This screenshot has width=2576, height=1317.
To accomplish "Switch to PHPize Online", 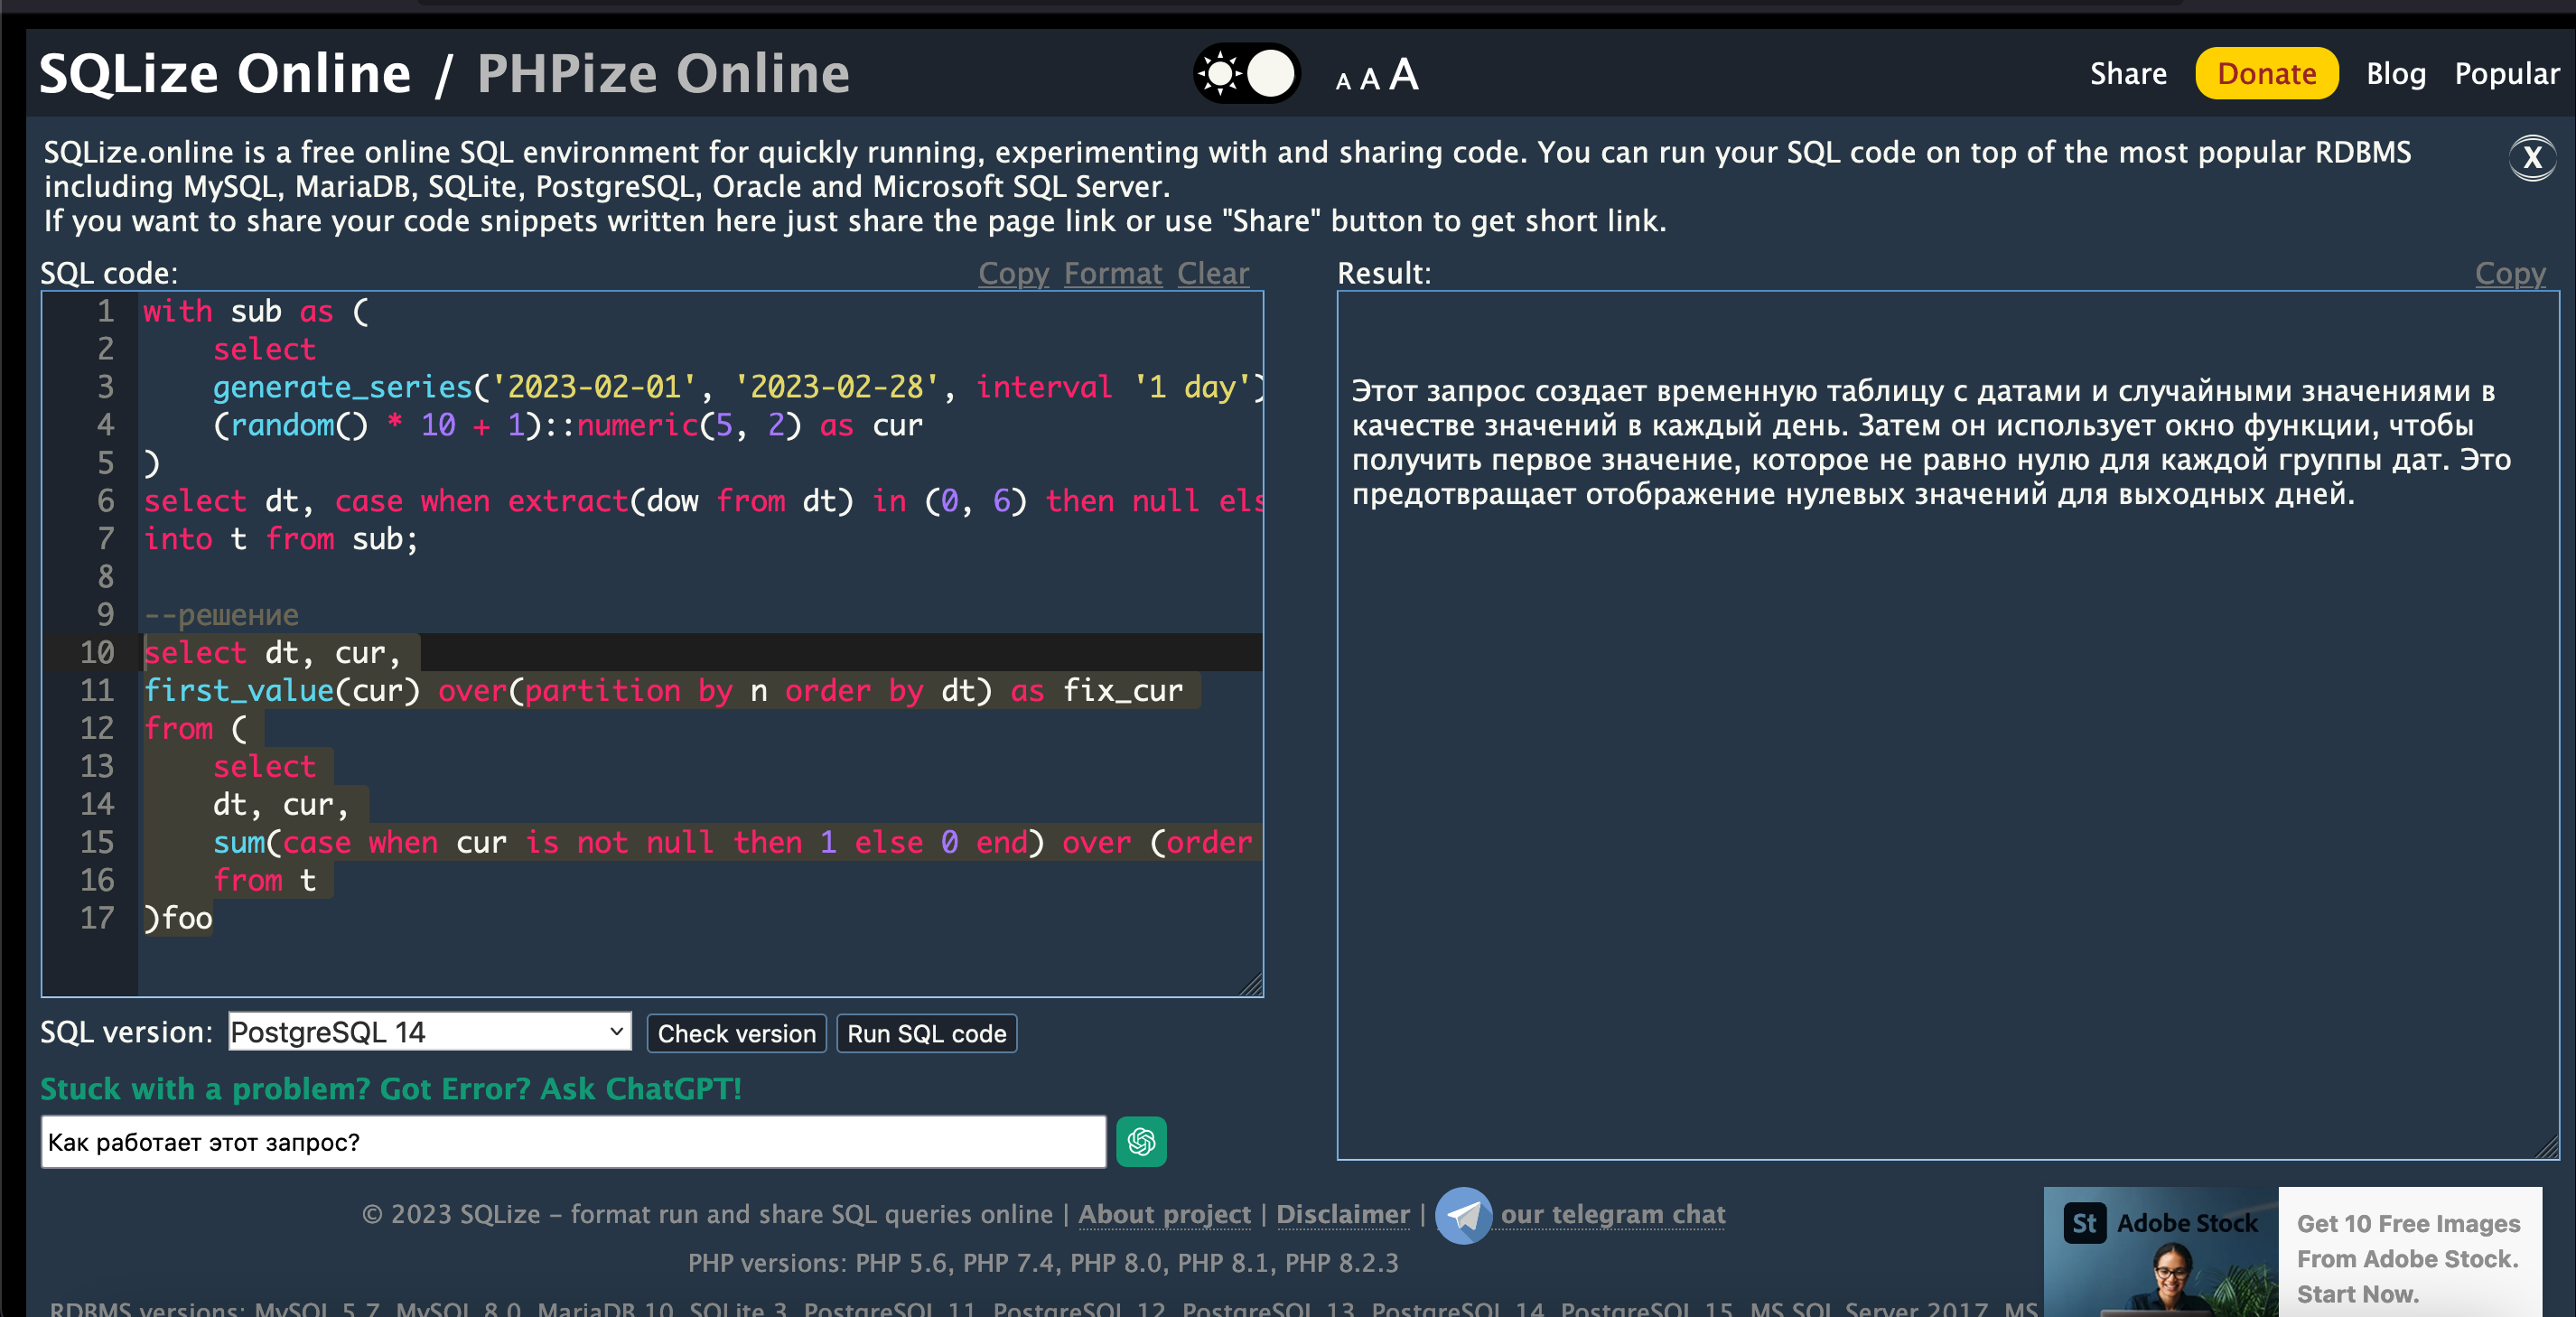I will [663, 74].
